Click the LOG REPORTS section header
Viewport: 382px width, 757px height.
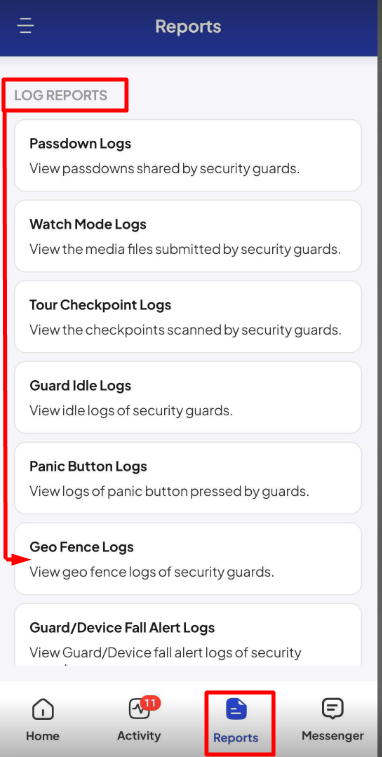tap(61, 95)
